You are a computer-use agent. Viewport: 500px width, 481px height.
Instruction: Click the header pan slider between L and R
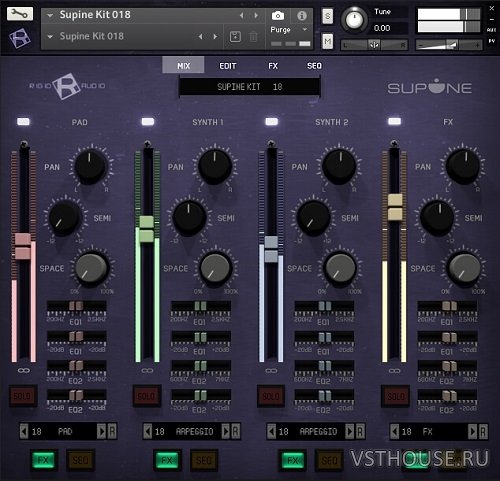click(x=374, y=45)
